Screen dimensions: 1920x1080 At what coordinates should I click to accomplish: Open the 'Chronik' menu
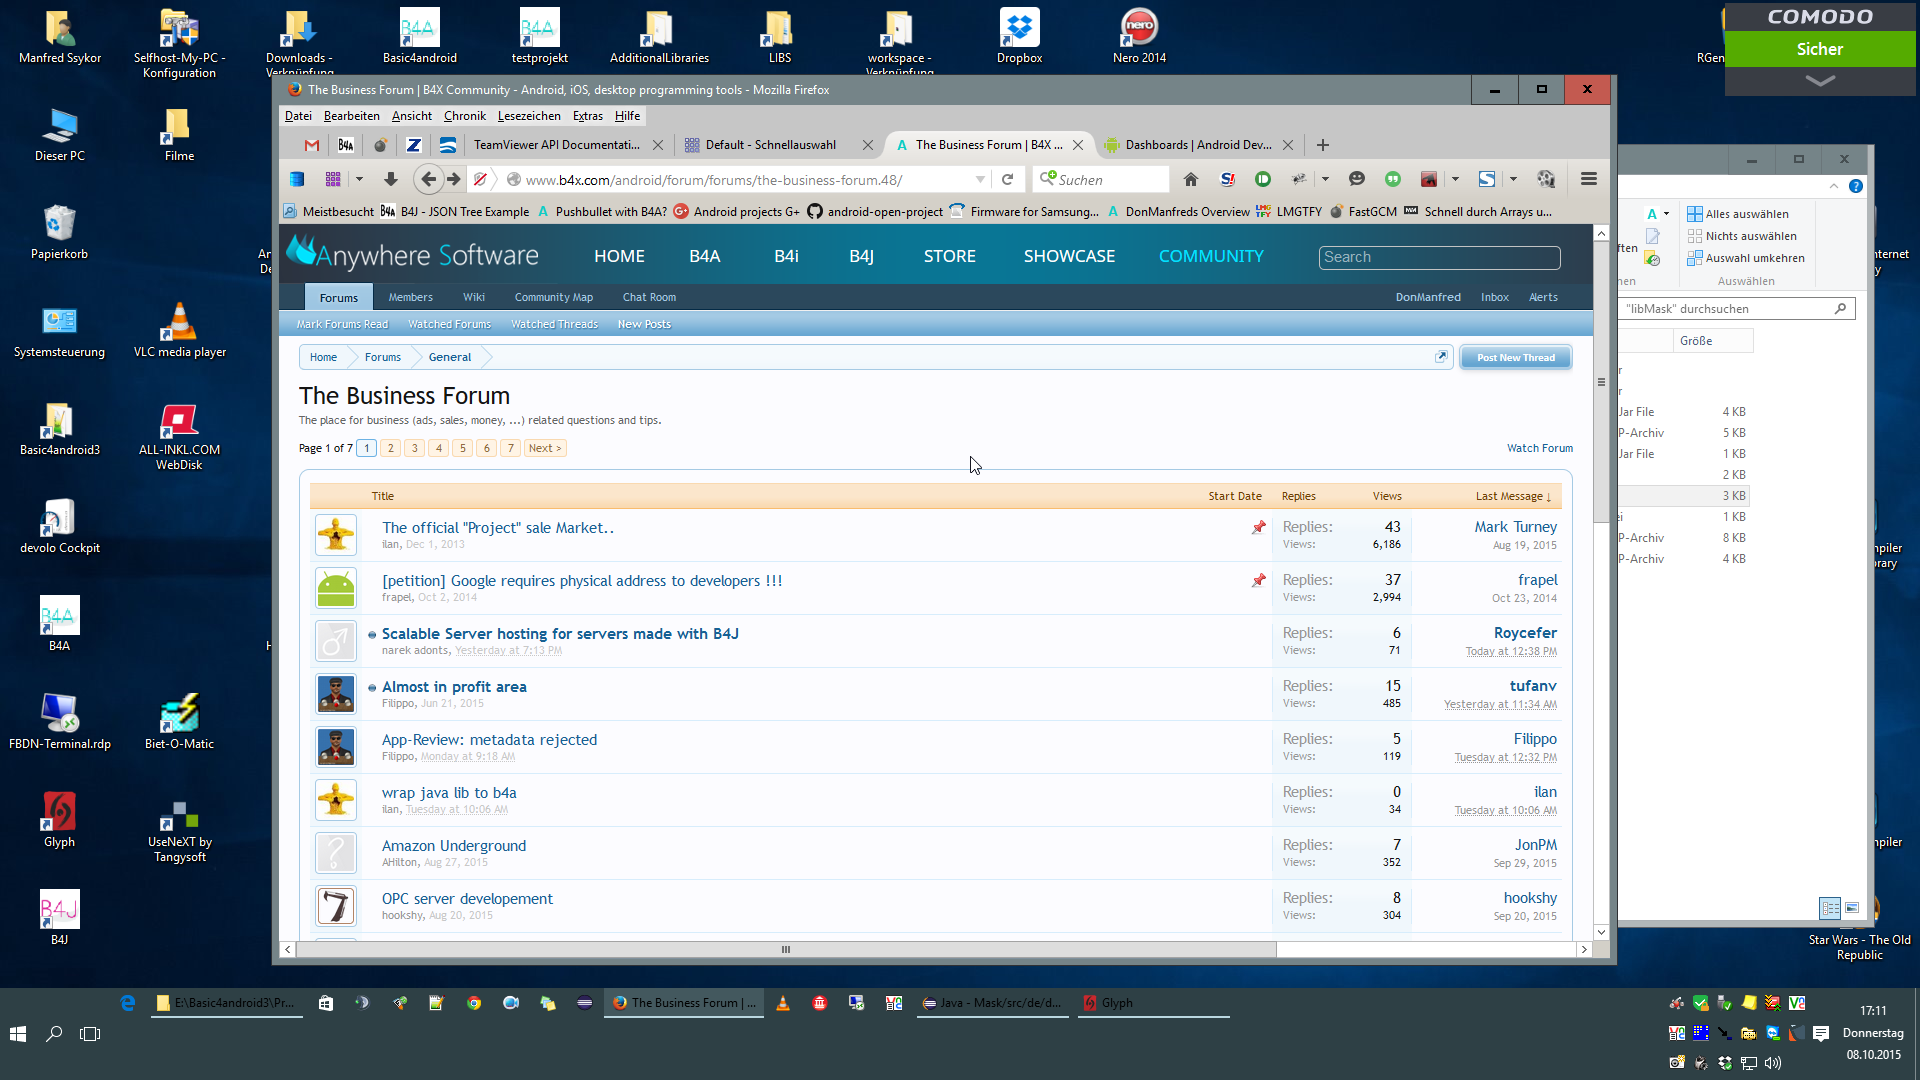pyautogui.click(x=464, y=116)
